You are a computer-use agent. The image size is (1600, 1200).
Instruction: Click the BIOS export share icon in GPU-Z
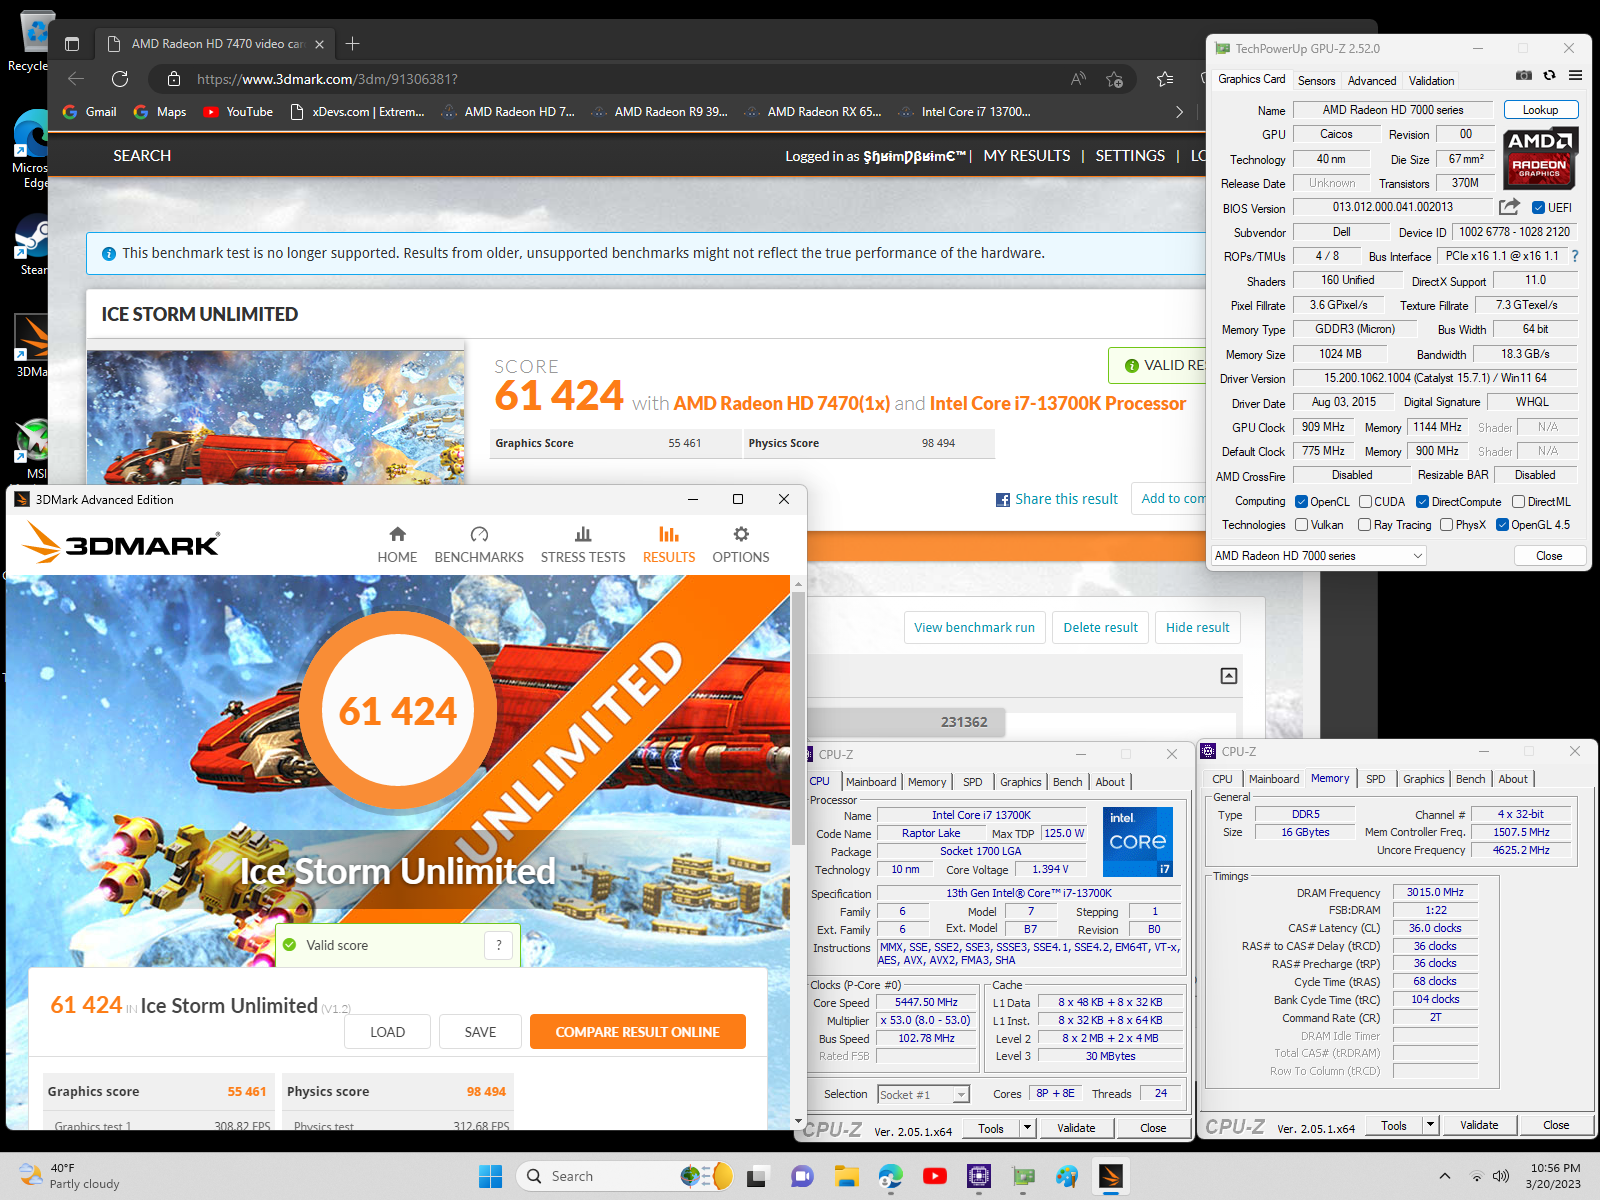point(1509,207)
